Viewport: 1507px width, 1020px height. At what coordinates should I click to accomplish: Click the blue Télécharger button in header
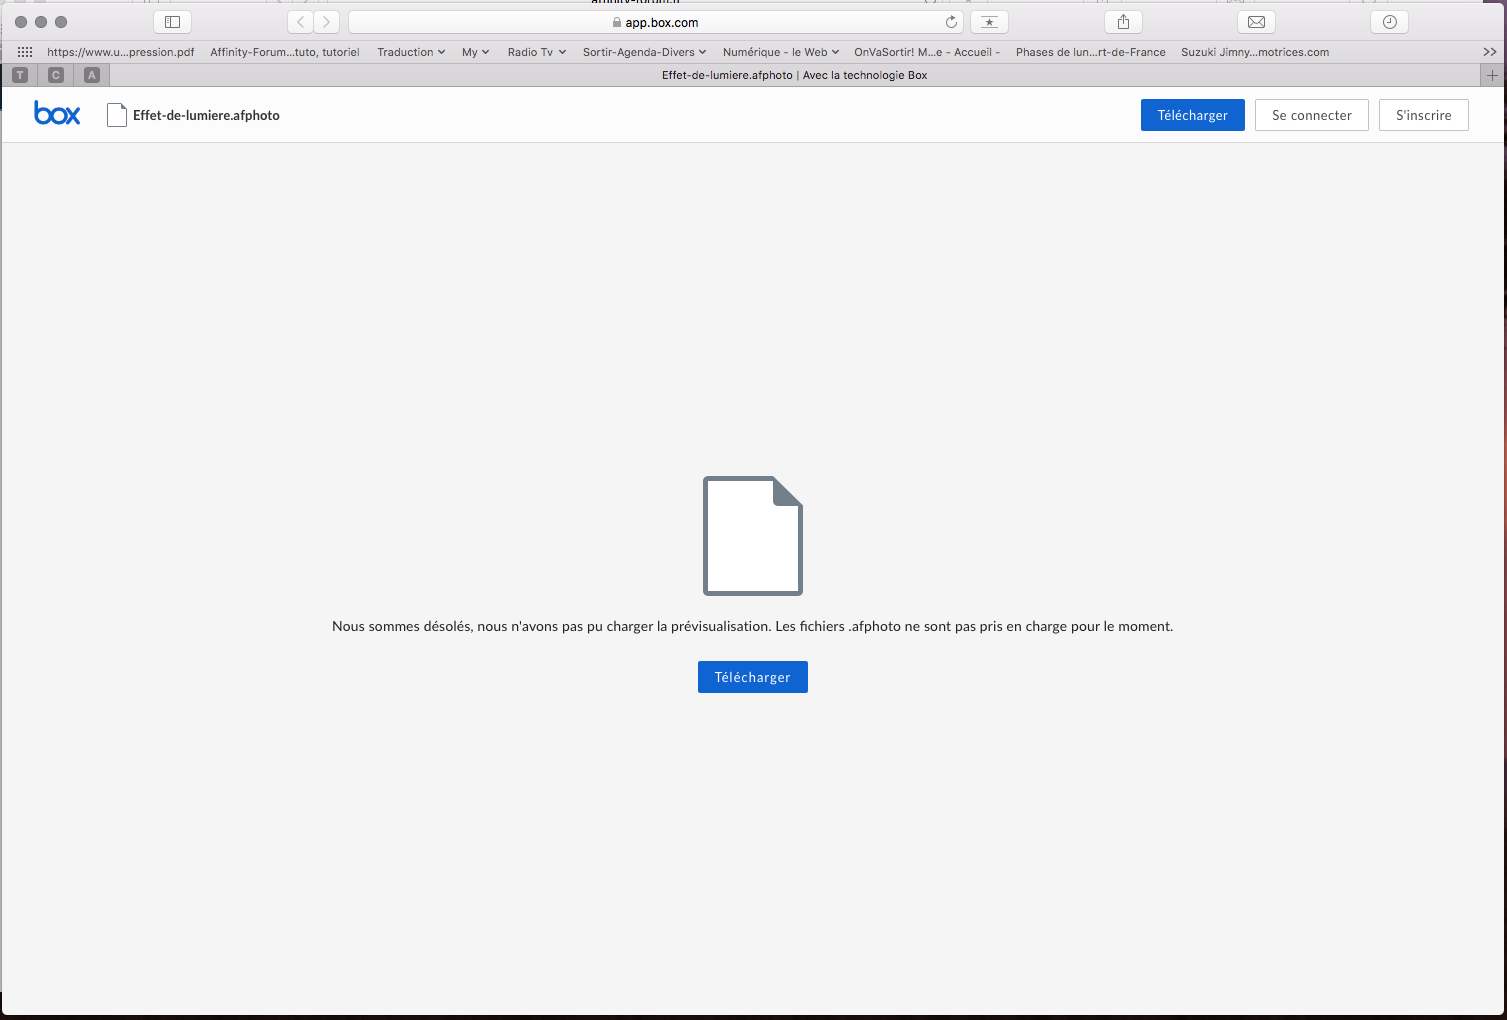[1193, 115]
